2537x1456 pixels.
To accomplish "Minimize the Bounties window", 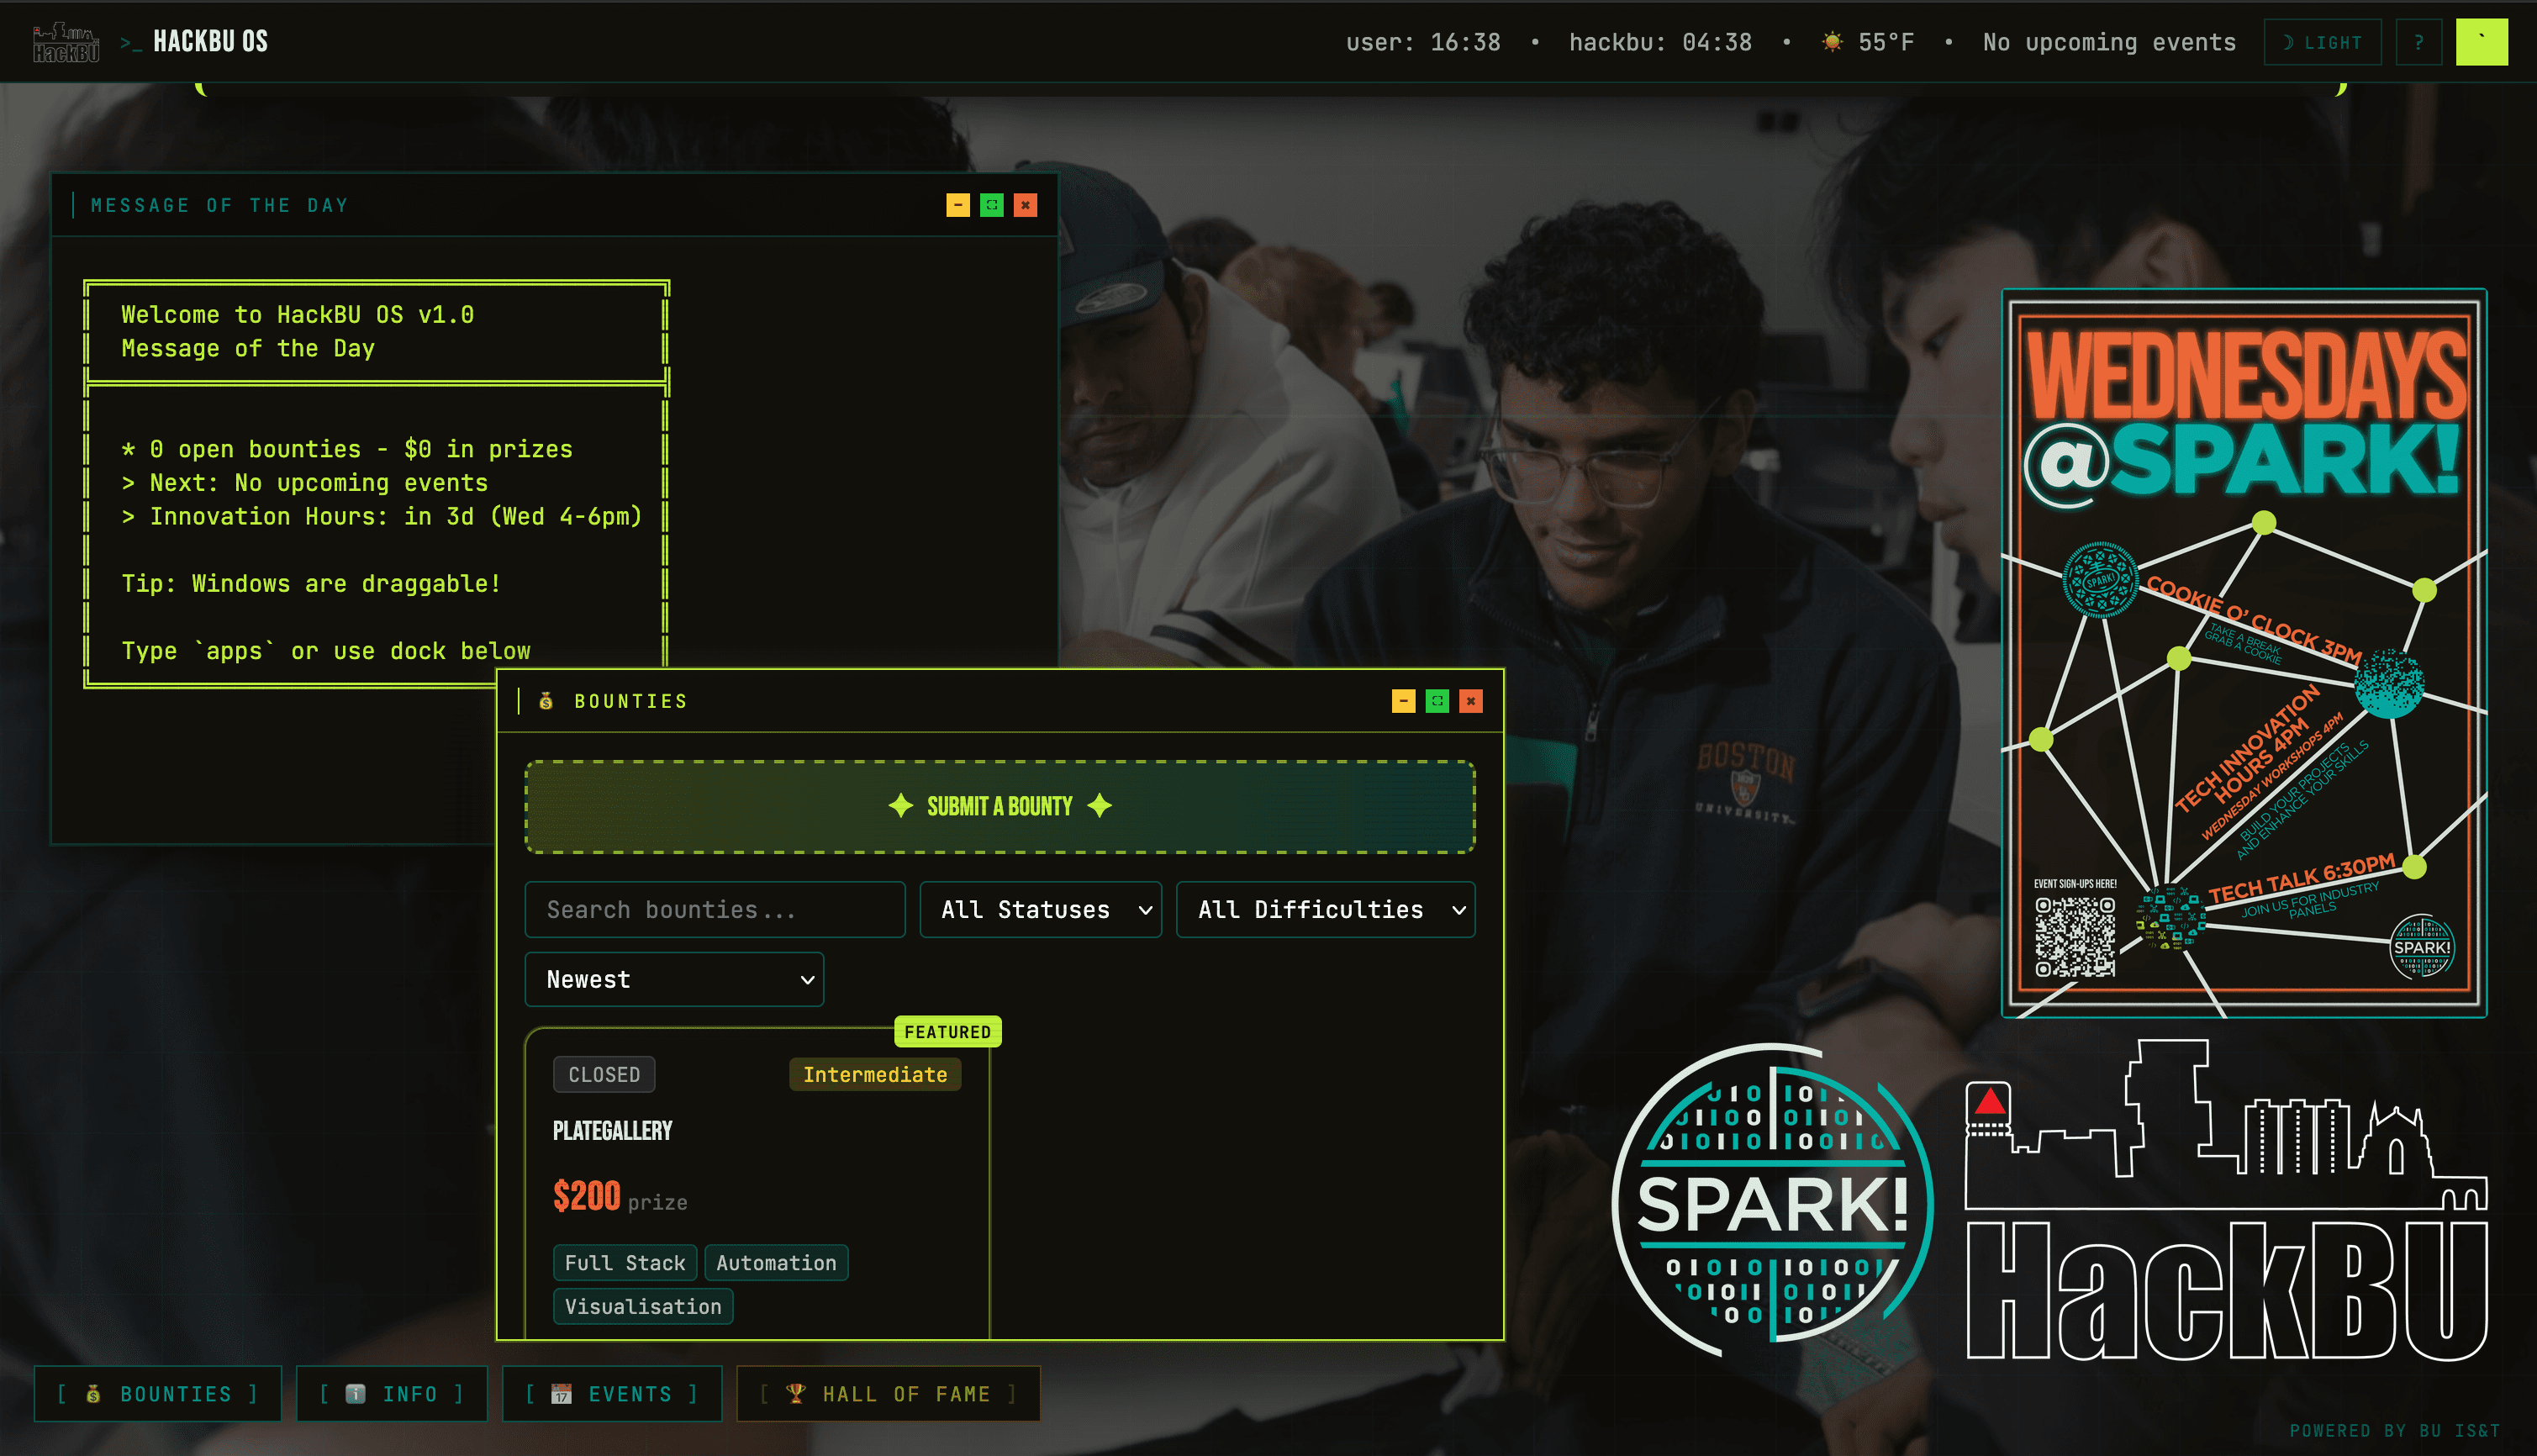I will tap(1403, 701).
